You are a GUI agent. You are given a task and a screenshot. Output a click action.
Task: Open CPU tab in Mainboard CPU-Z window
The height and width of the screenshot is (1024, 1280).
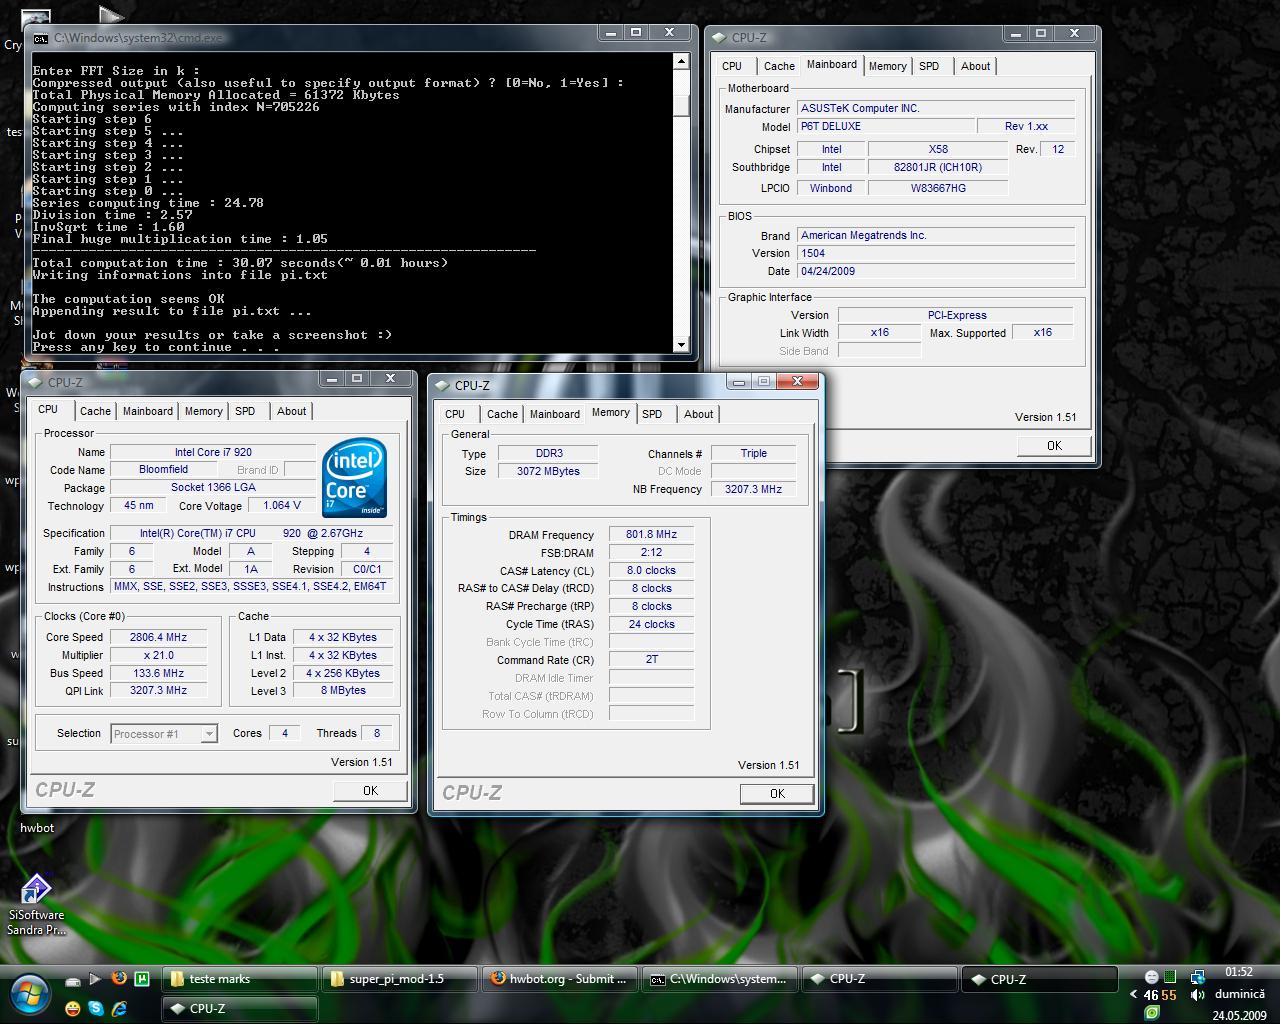[x=732, y=66]
